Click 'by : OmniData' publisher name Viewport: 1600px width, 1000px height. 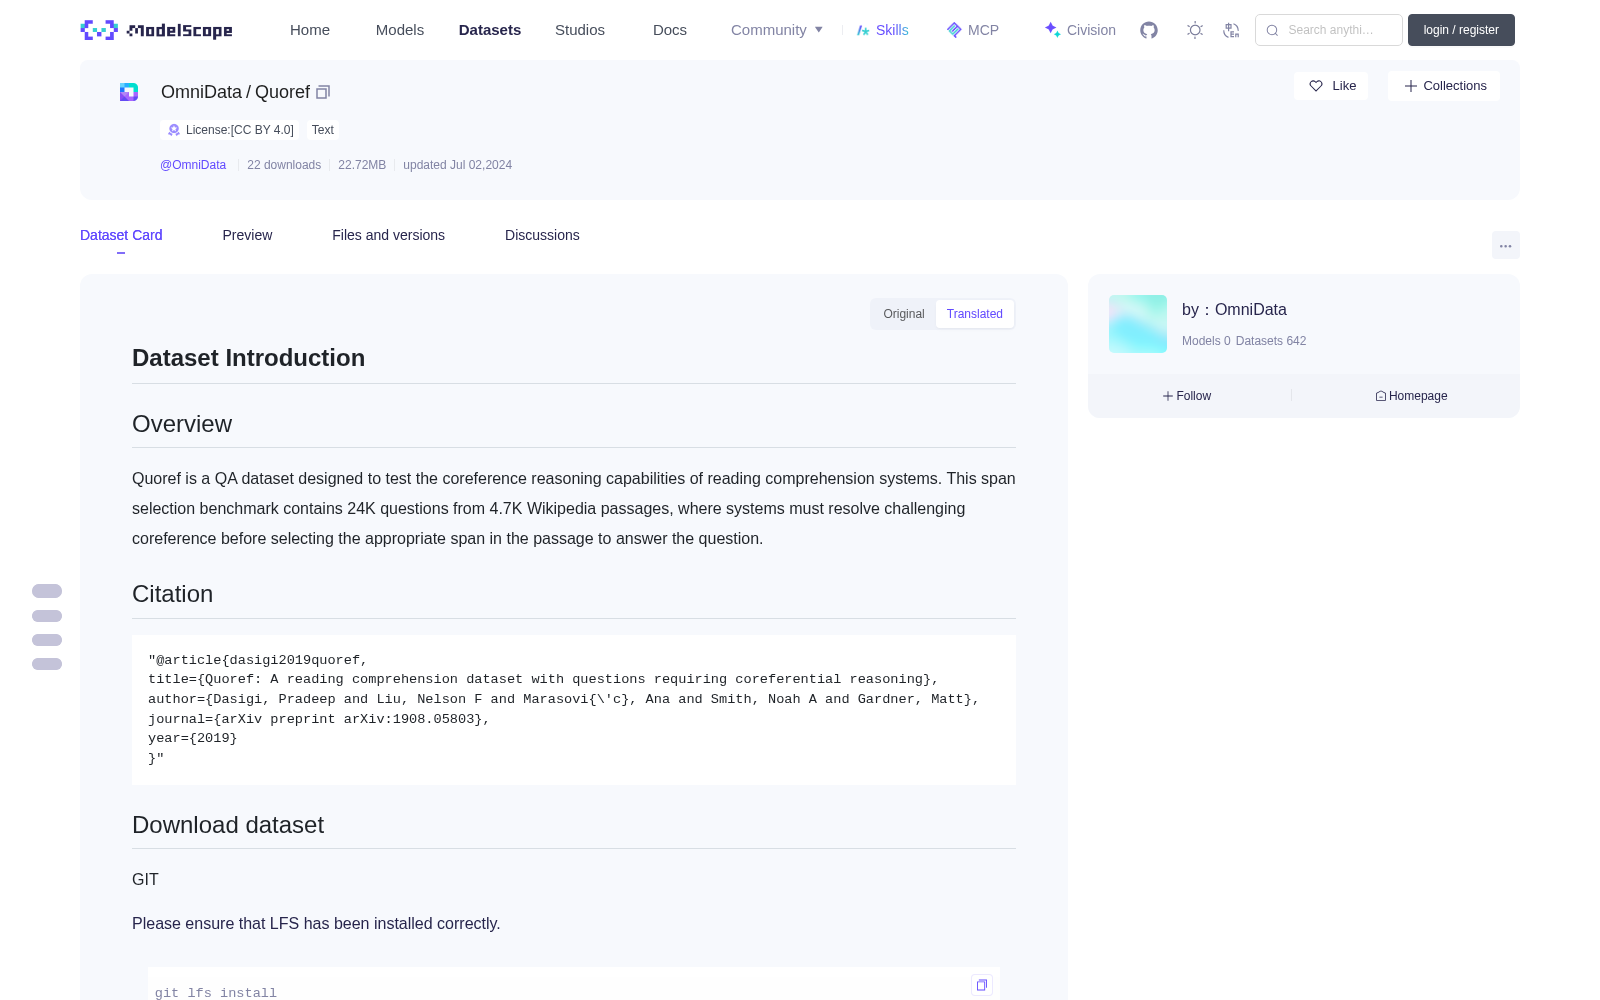point(1234,310)
